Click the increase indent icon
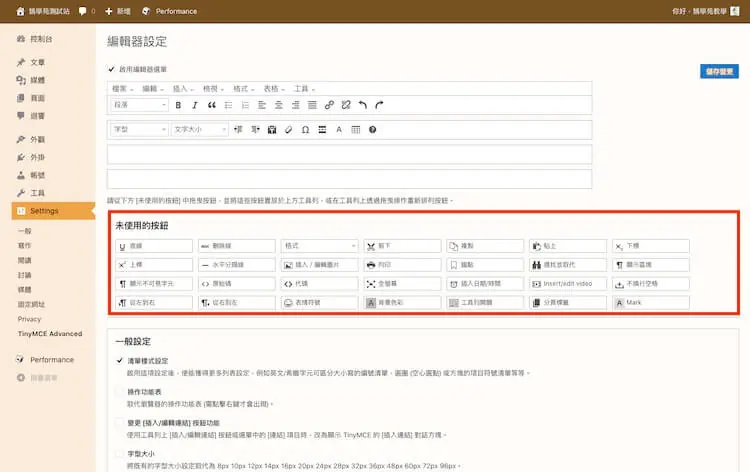Screen dimensions: 750x472 255,130
